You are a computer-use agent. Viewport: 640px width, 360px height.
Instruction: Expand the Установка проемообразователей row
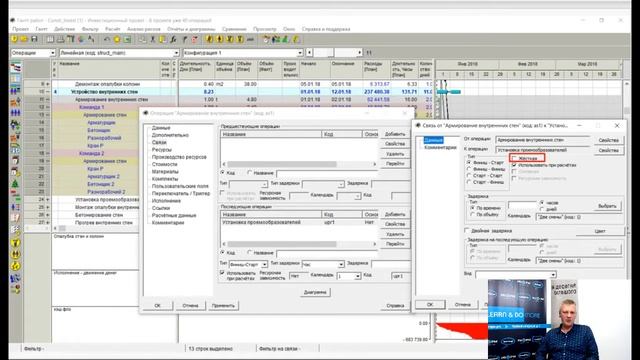tap(48, 200)
